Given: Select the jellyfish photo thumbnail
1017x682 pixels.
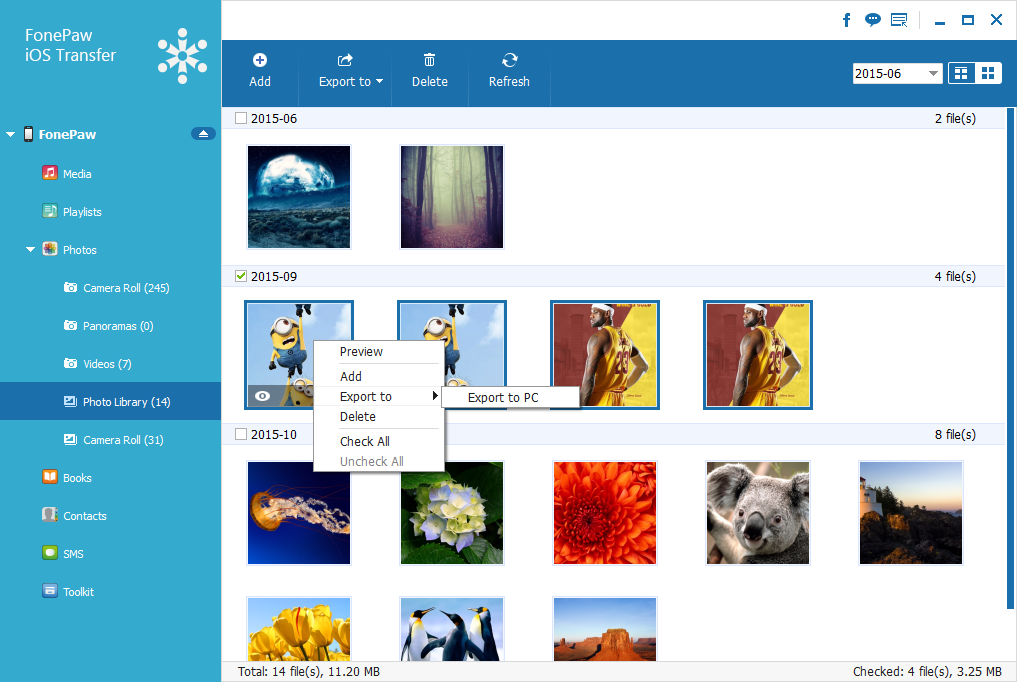Looking at the screenshot, I should [x=299, y=513].
